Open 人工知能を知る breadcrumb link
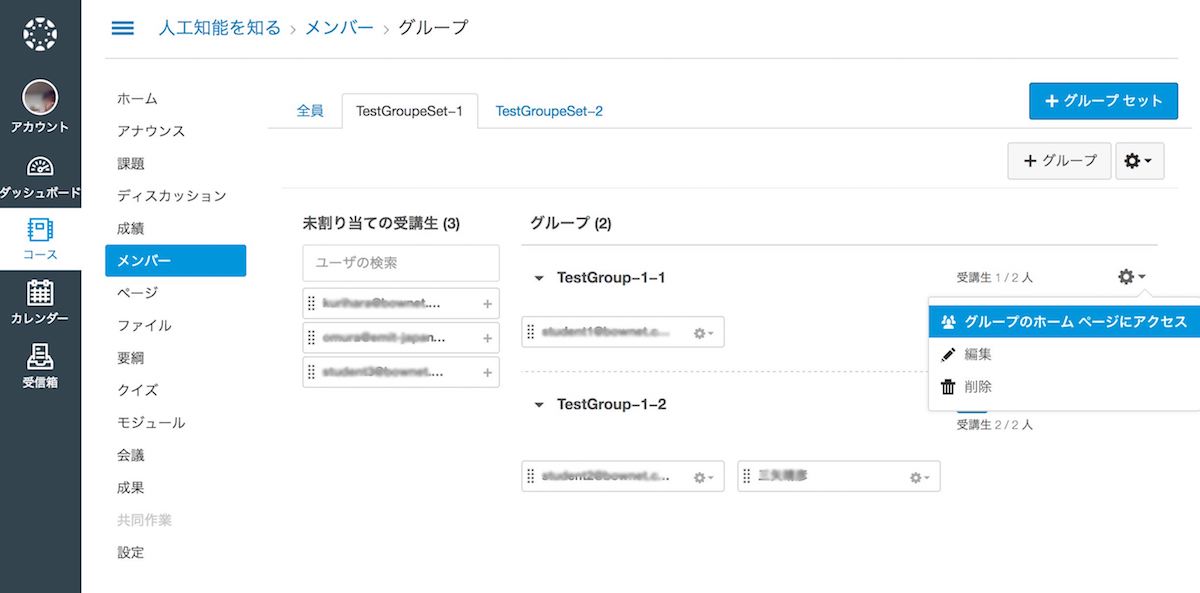This screenshot has width=1200, height=593. tap(219, 28)
